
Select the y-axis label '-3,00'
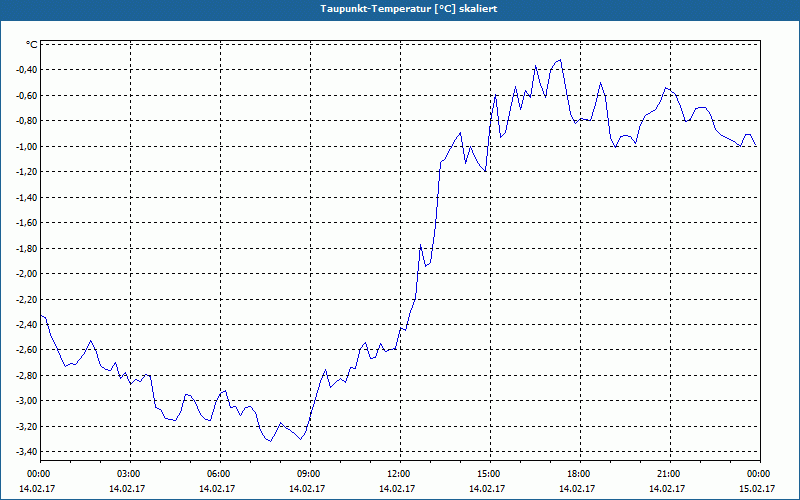coord(28,401)
